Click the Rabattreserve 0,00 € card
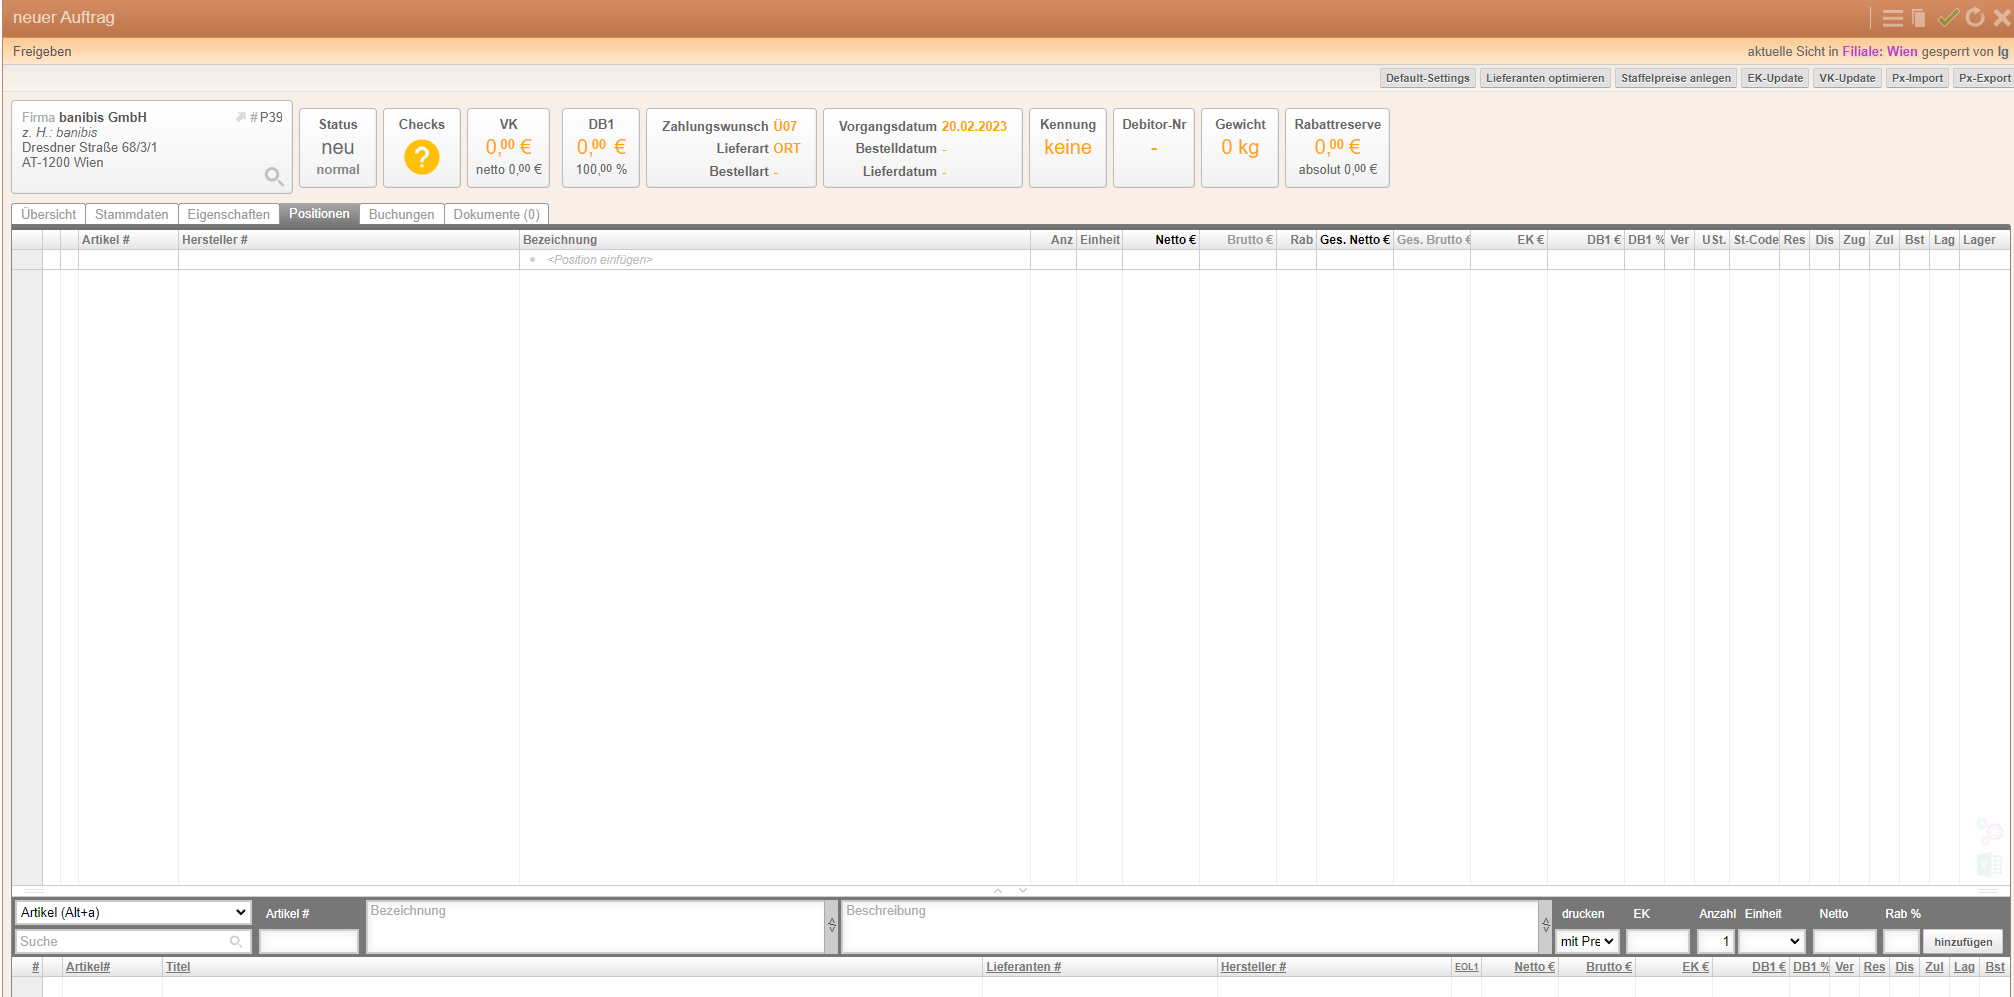The height and width of the screenshot is (997, 2014). (x=1337, y=147)
